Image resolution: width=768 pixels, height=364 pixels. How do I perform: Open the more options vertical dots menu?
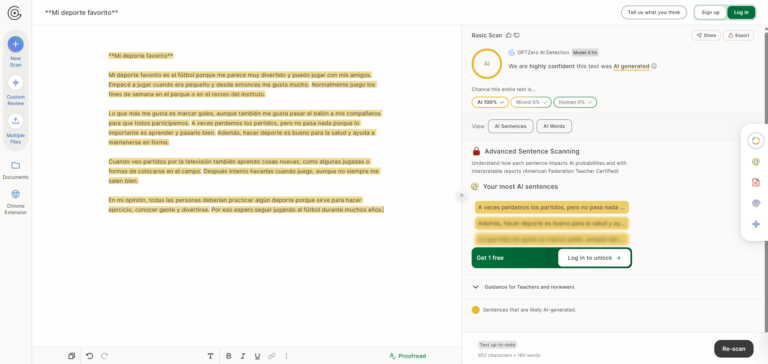(287, 356)
